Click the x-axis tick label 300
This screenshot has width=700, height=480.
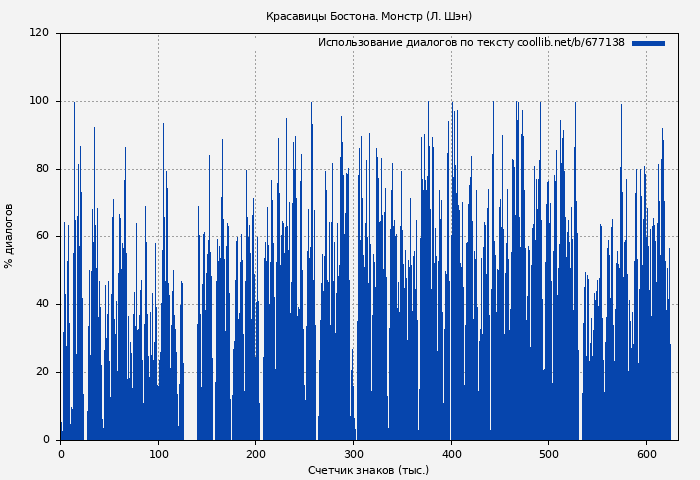pos(353,454)
